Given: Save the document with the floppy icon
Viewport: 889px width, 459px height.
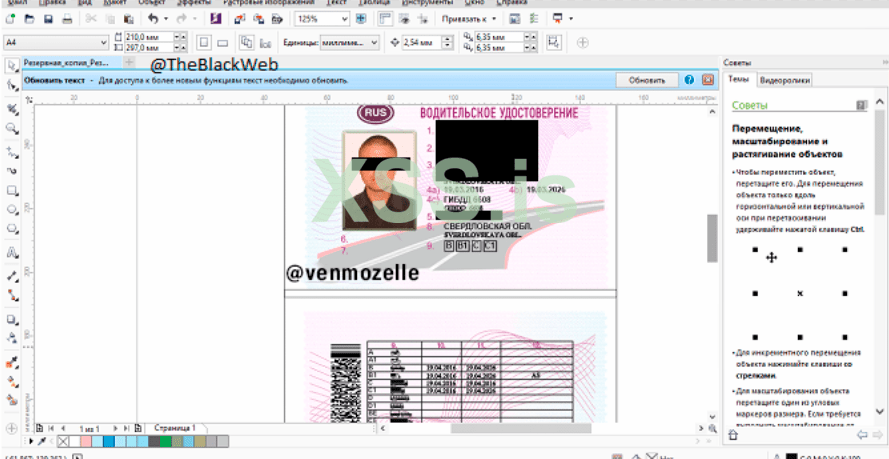Looking at the screenshot, I should [48, 19].
